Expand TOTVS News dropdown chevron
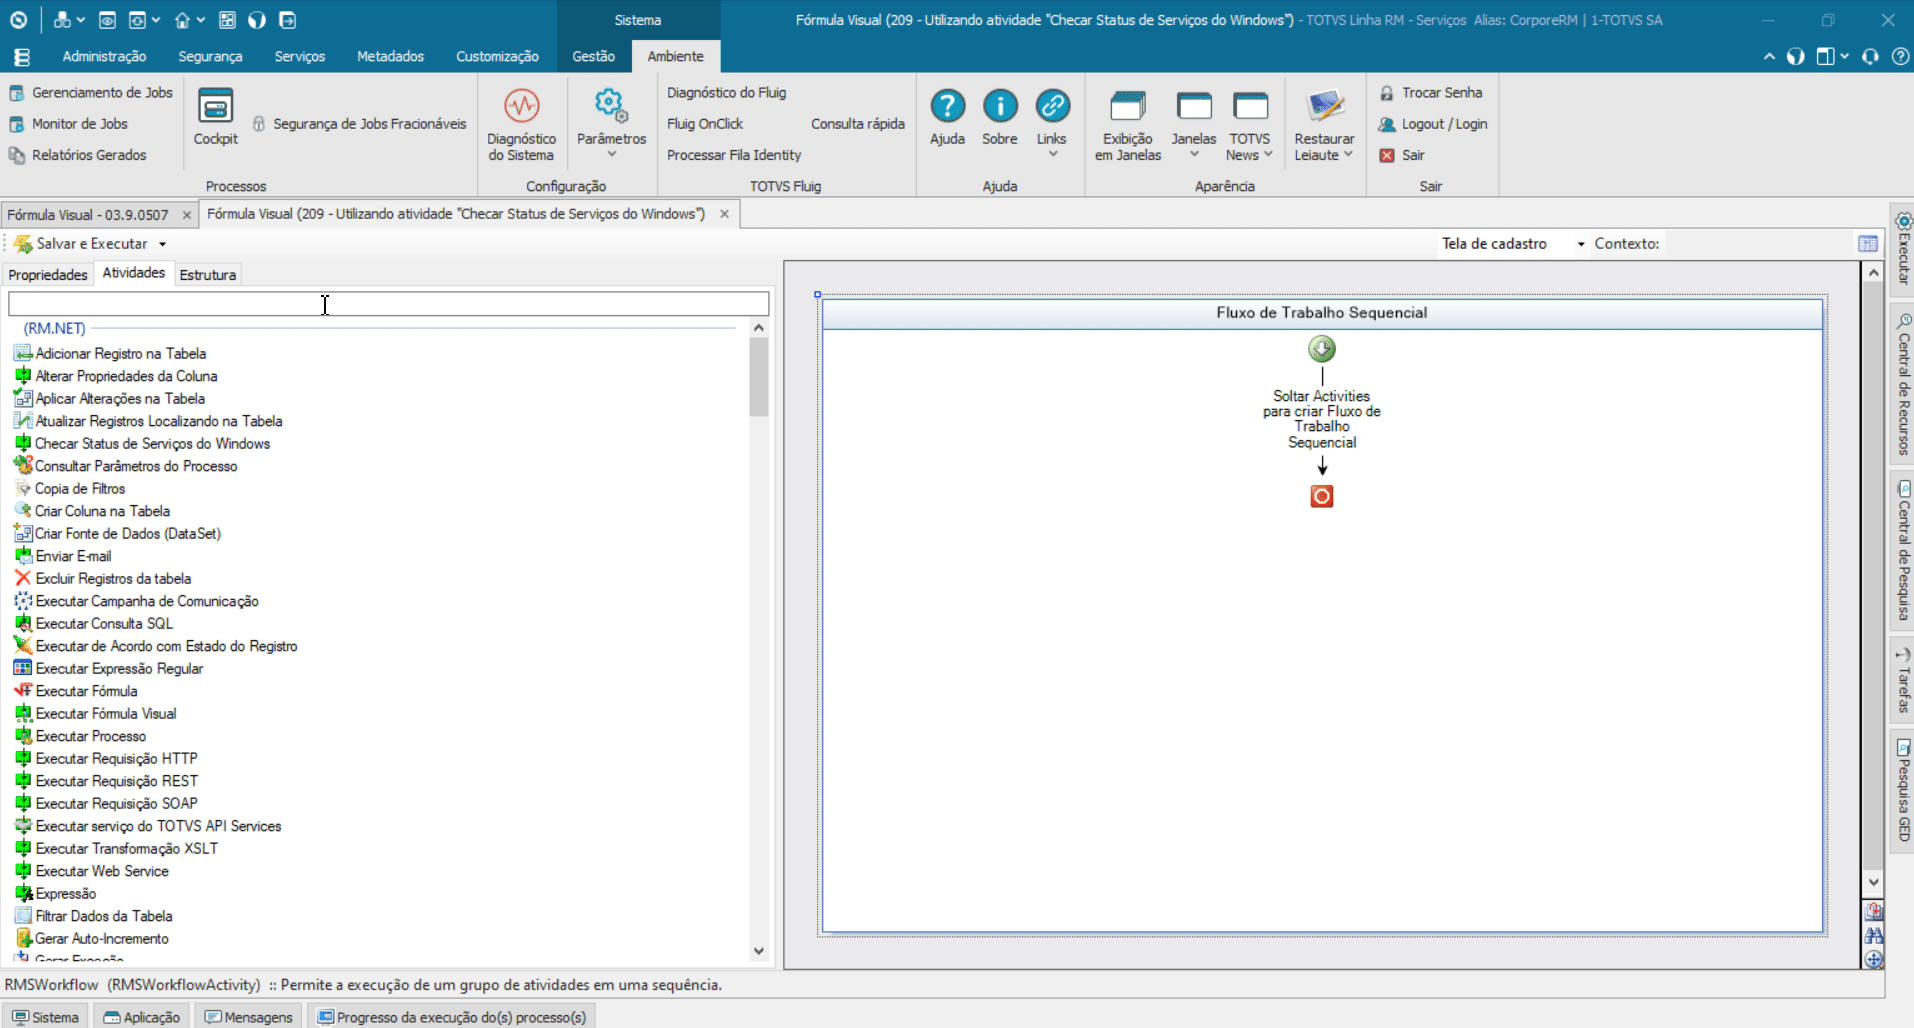 click(x=1268, y=155)
